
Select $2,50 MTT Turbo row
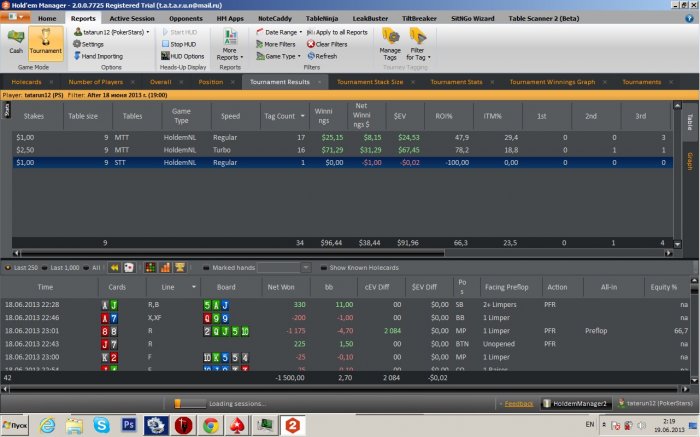click(x=342, y=150)
